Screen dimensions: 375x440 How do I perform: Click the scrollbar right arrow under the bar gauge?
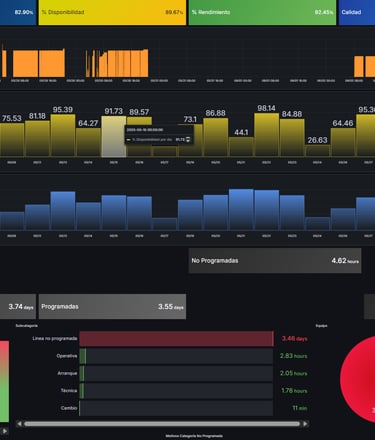(x=305, y=424)
